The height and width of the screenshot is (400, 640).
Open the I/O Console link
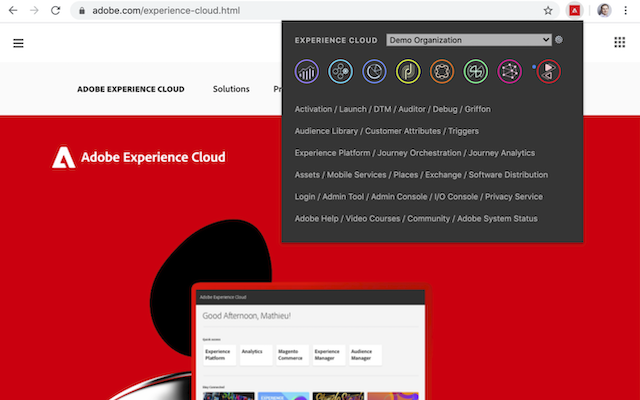coord(456,197)
